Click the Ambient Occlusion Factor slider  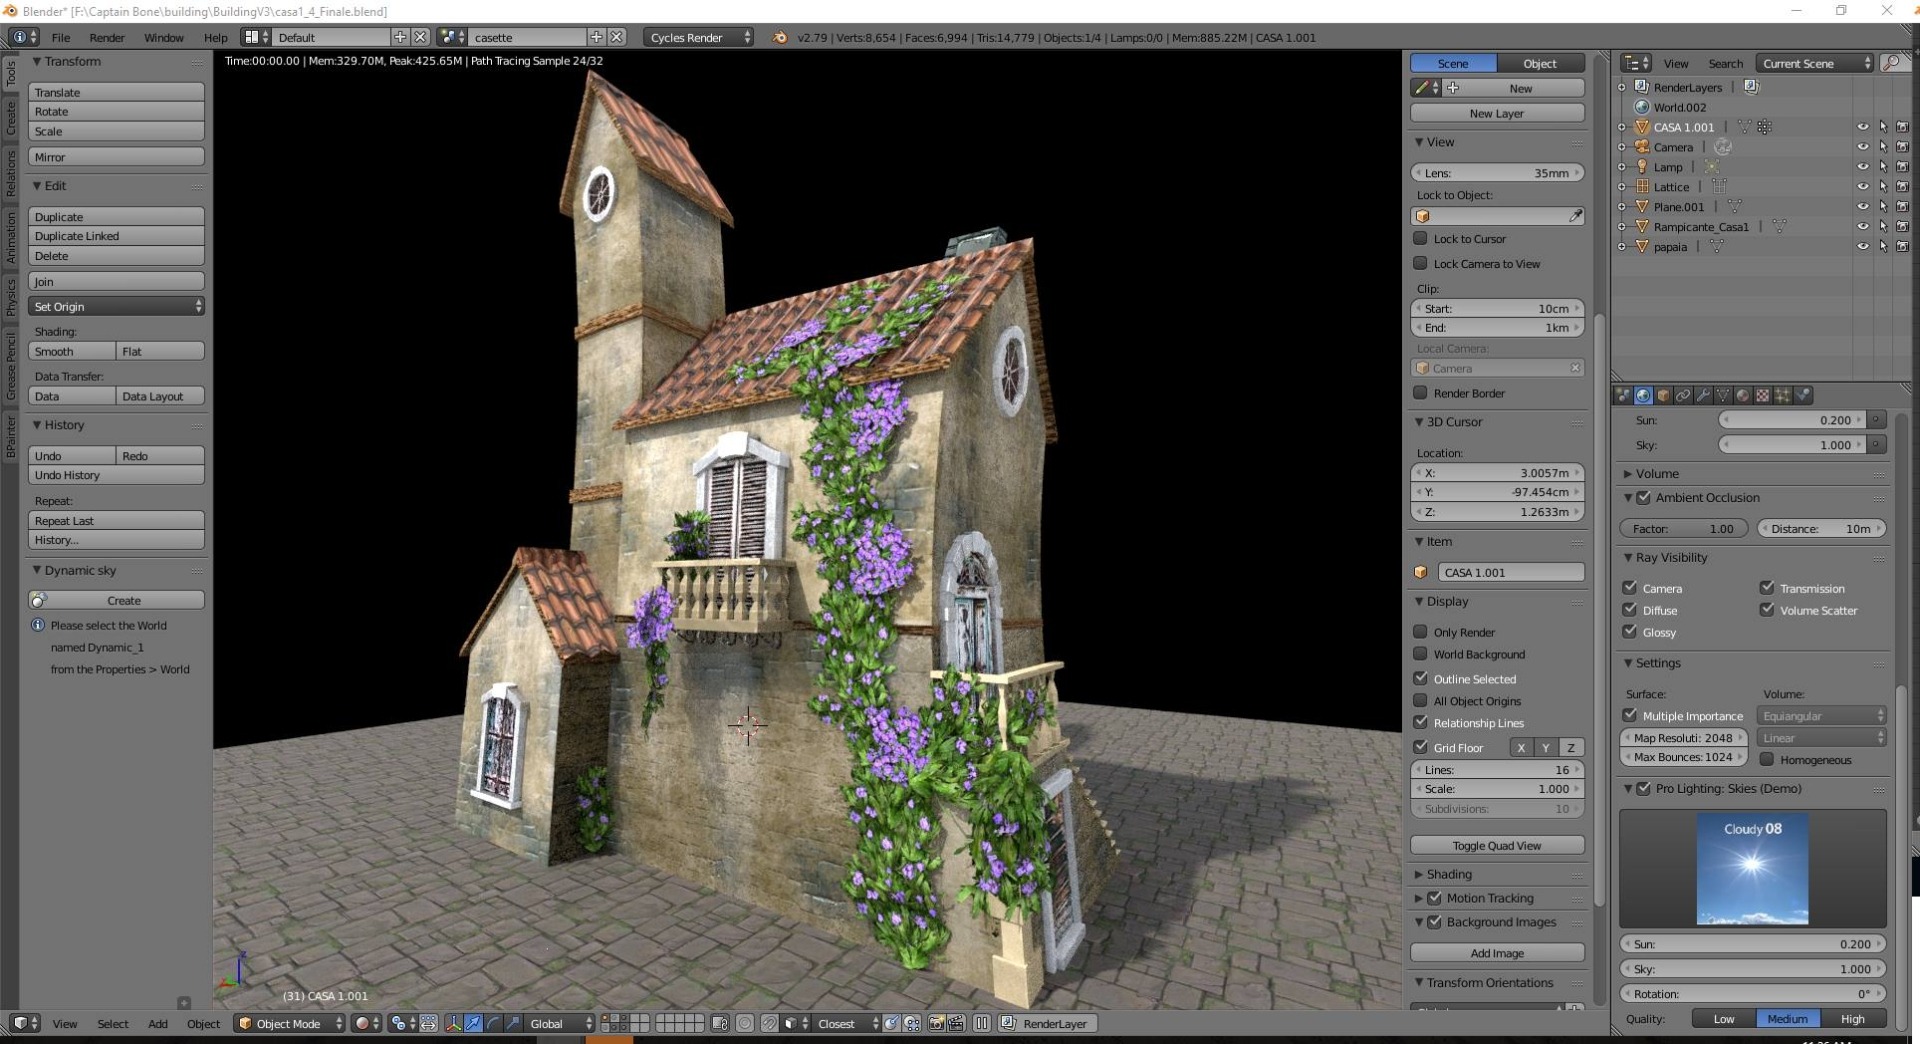(x=1684, y=528)
